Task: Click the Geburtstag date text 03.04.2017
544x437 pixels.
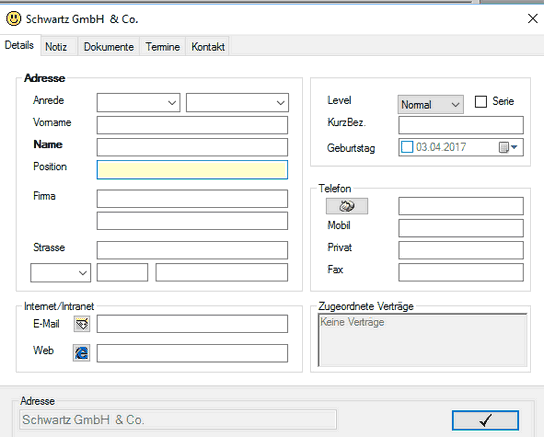Action: point(441,147)
